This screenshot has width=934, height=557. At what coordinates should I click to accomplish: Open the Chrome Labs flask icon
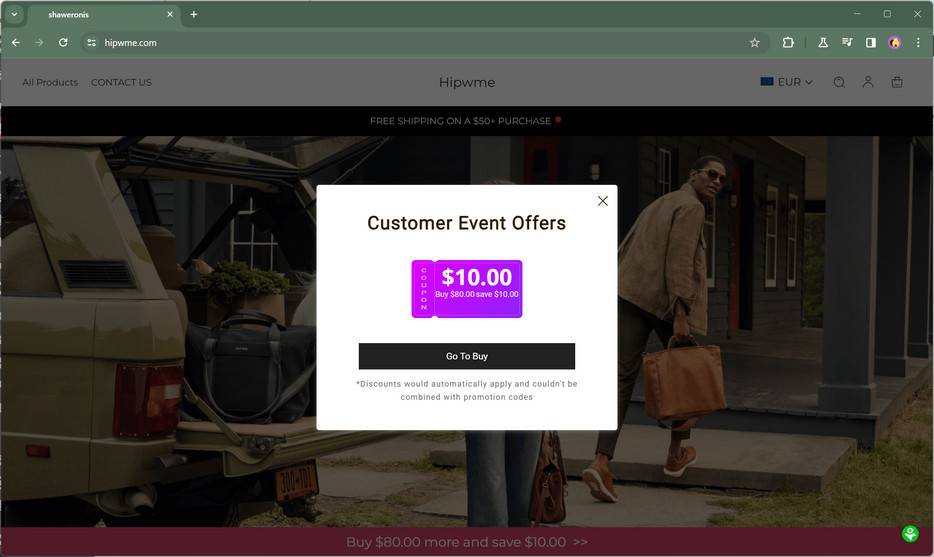point(823,43)
